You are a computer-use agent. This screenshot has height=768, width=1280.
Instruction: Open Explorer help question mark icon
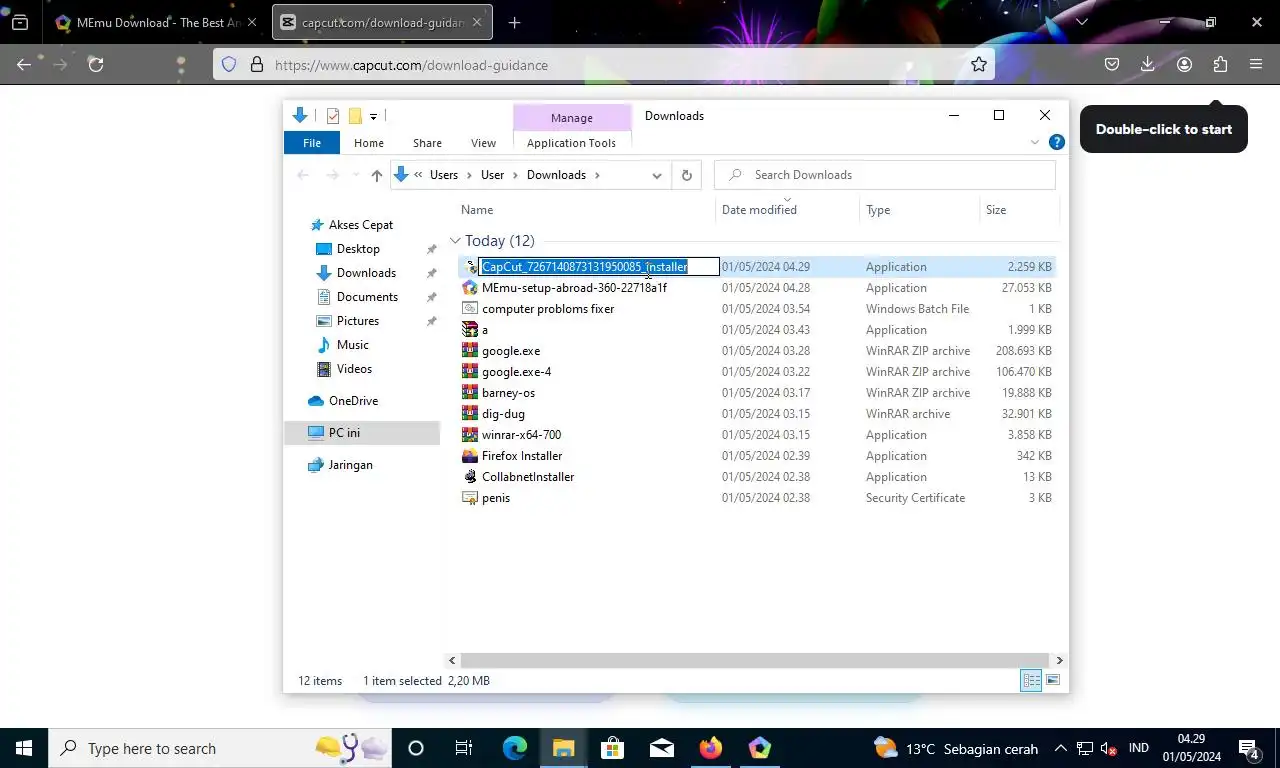pyautogui.click(x=1056, y=142)
